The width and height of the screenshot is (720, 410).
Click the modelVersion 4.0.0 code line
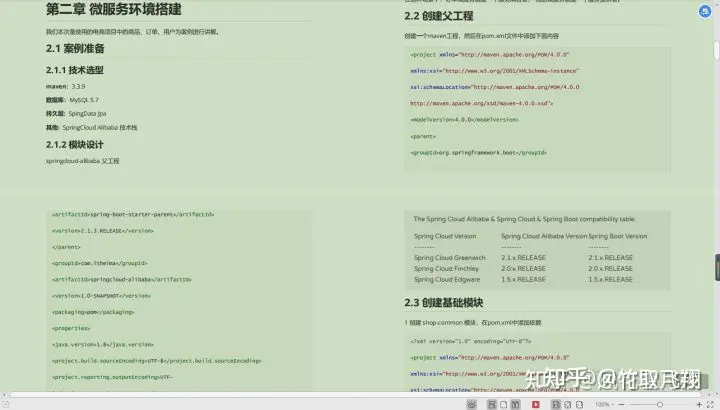coord(464,119)
